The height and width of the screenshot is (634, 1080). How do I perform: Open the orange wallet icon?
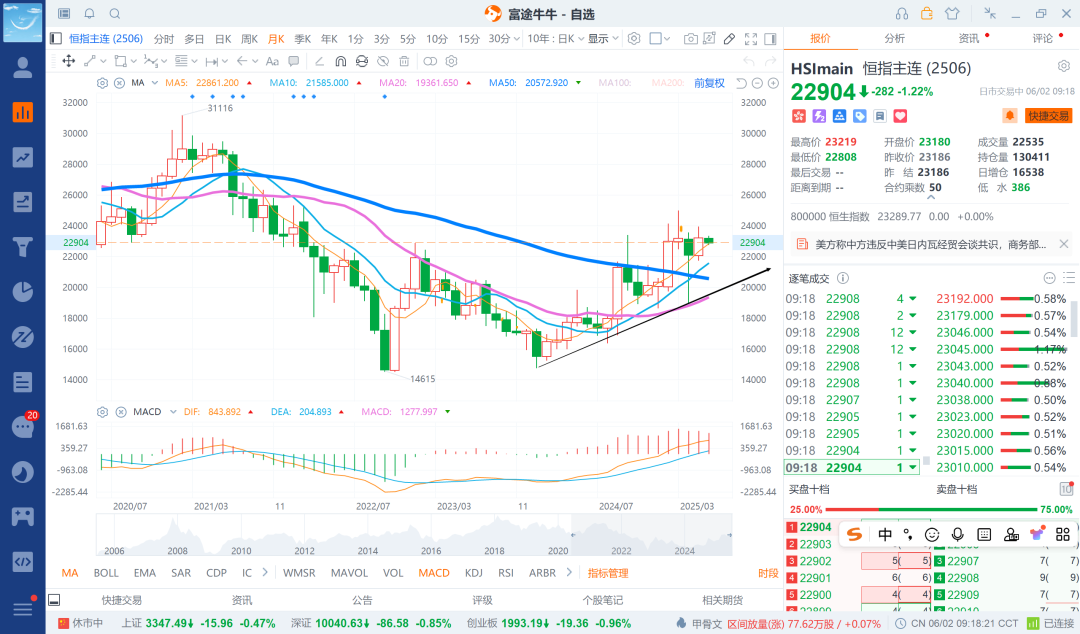[x=927, y=13]
